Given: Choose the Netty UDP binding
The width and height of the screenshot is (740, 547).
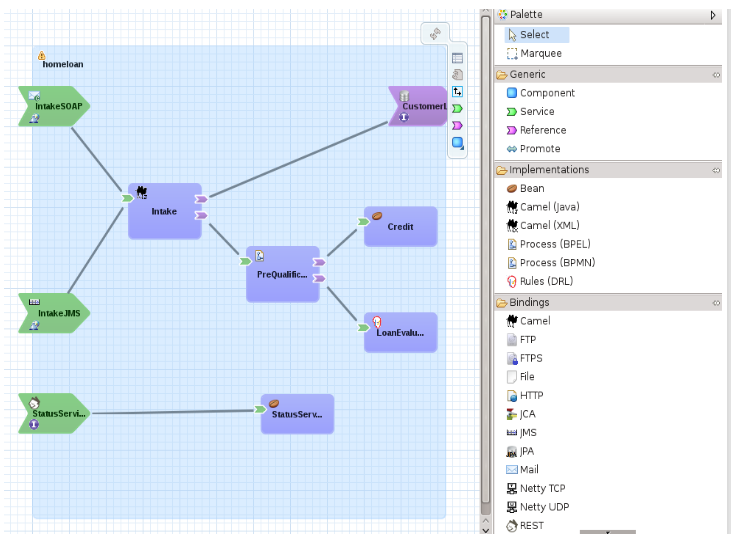Looking at the screenshot, I should tap(538, 507).
